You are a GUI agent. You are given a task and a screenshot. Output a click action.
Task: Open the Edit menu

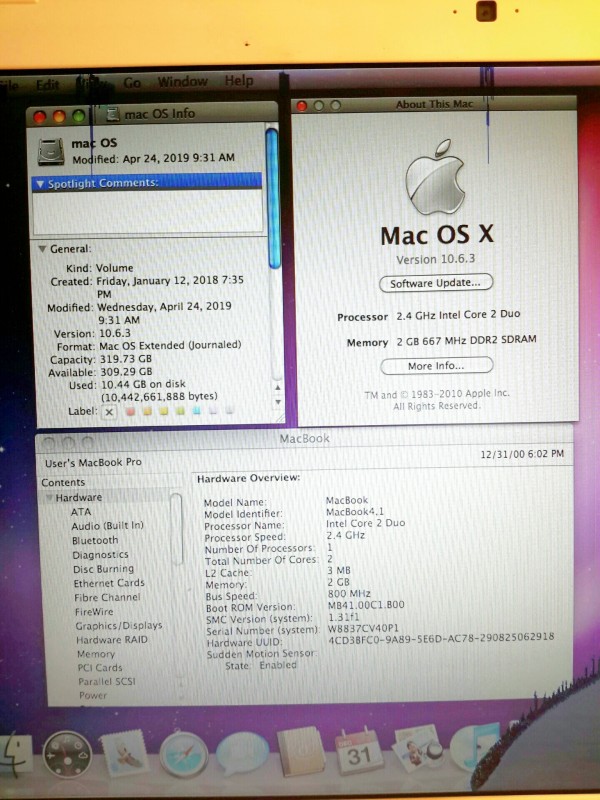click(x=47, y=84)
